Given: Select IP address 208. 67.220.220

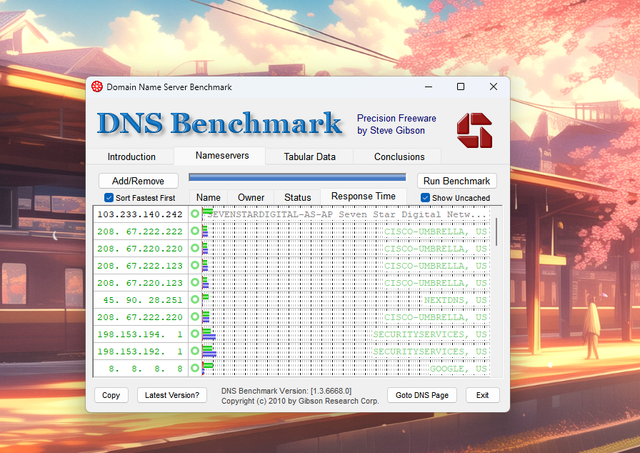Looking at the screenshot, I should click(x=140, y=249).
